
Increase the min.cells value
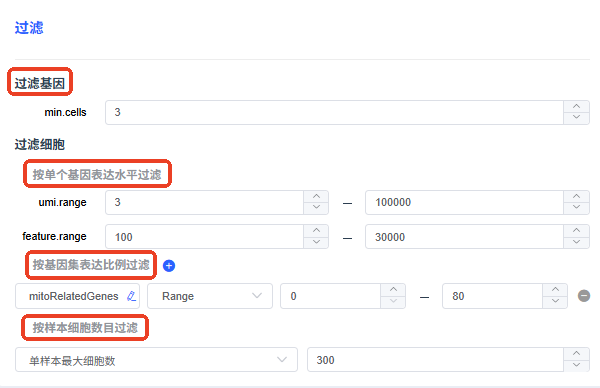[576, 106]
